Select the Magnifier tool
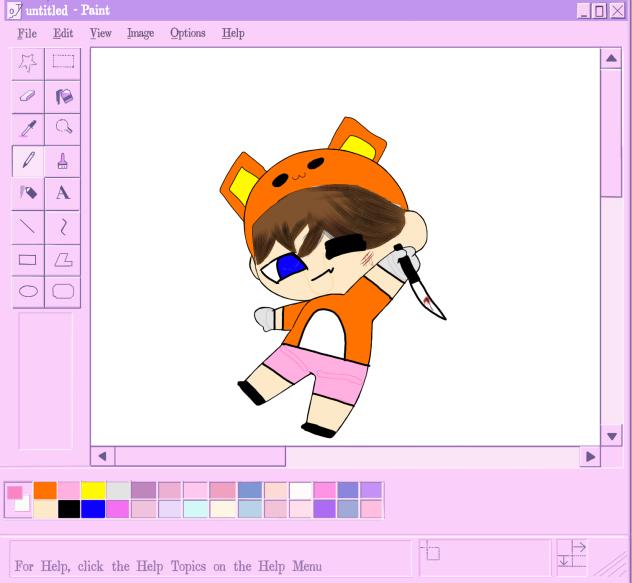The width and height of the screenshot is (632, 583). [x=63, y=129]
